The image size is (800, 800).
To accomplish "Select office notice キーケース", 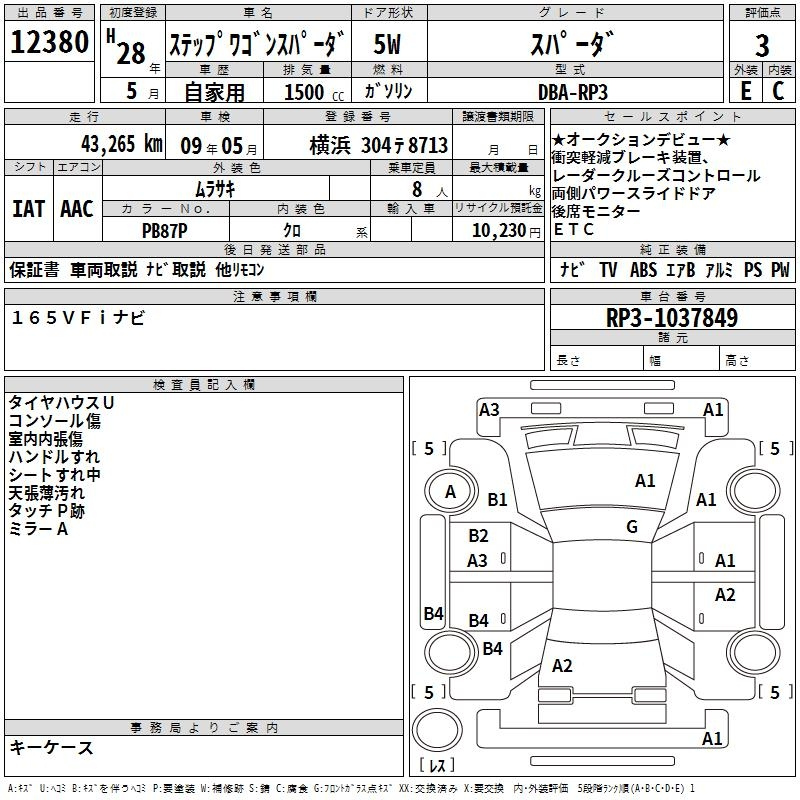I will [x=52, y=748].
